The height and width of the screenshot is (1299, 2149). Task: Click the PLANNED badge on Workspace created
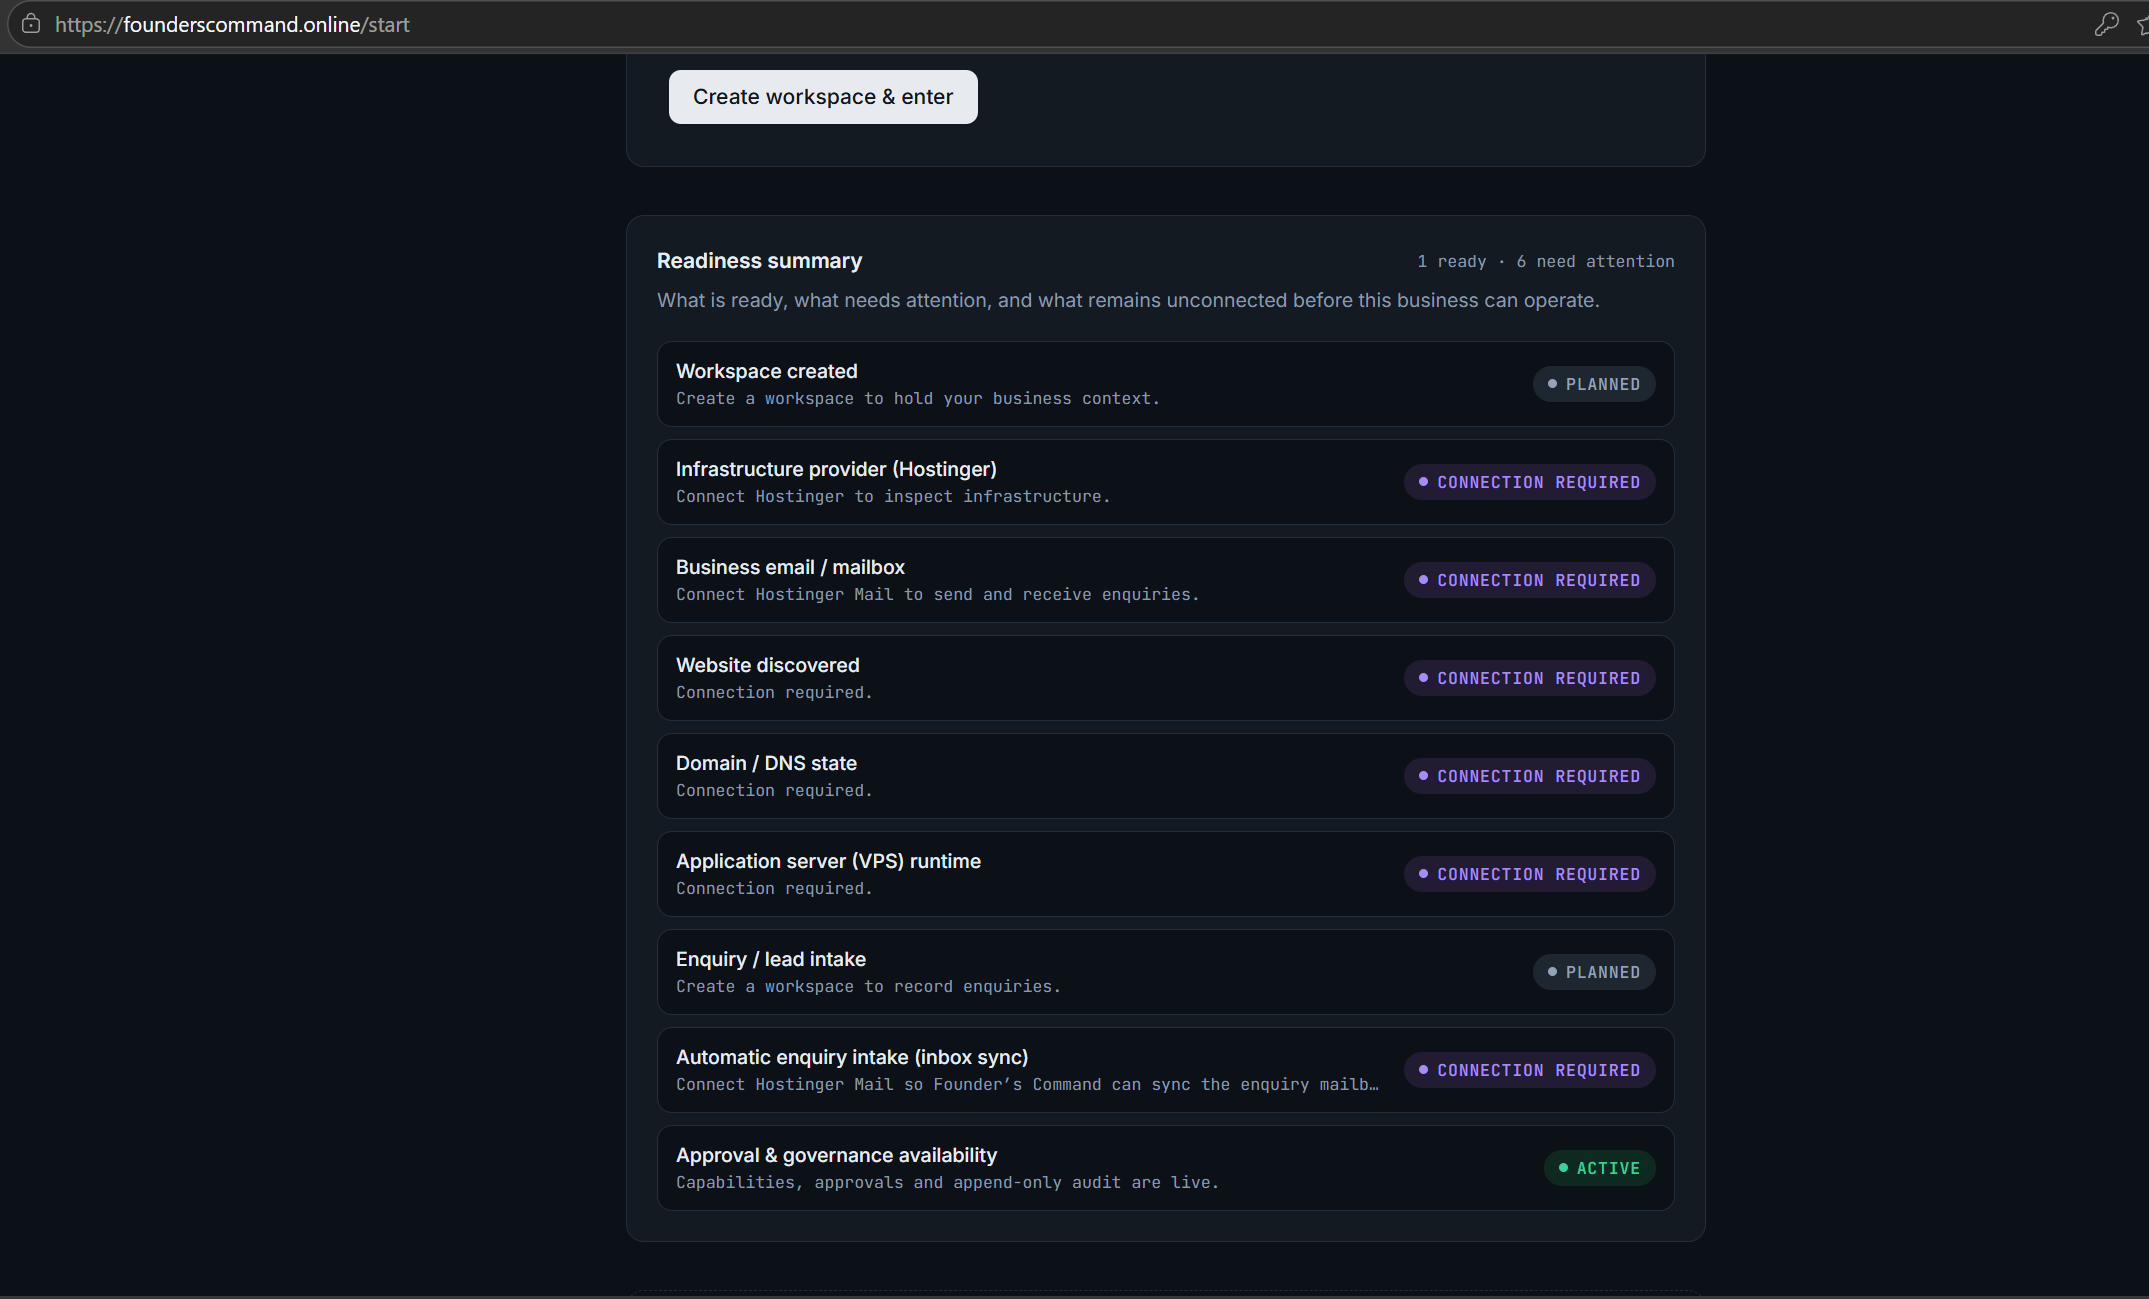pos(1594,384)
